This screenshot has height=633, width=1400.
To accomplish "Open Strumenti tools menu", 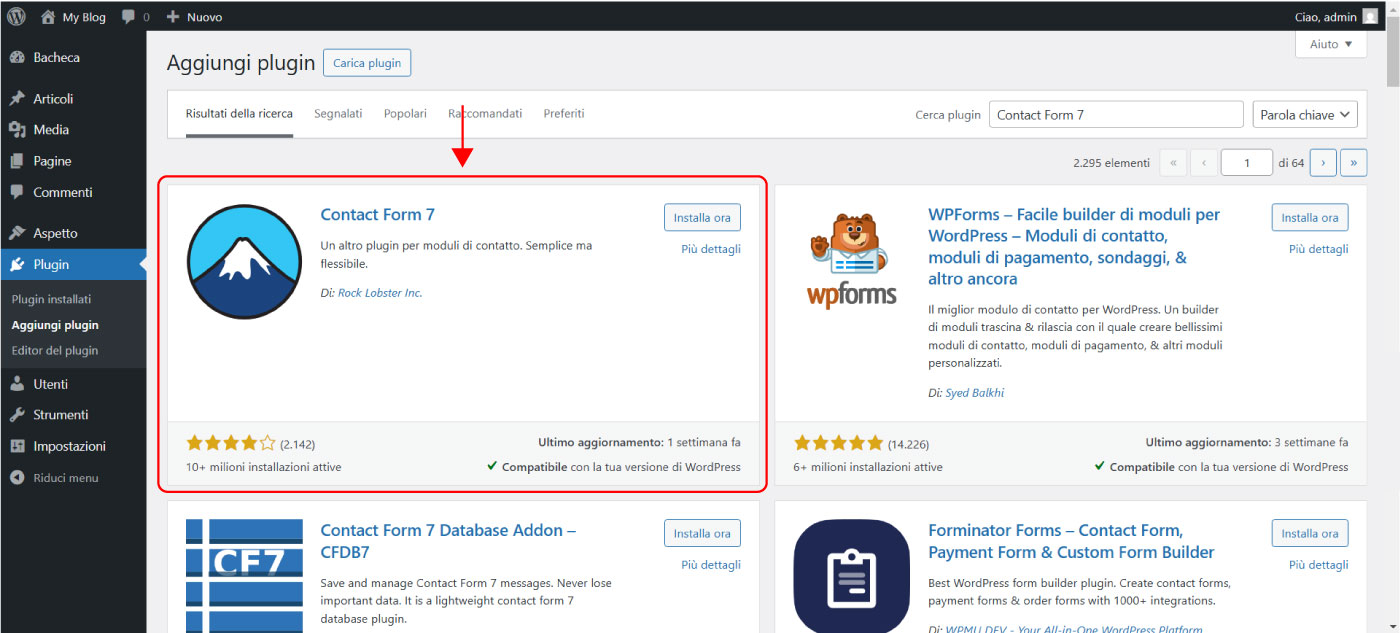I will pos(60,415).
